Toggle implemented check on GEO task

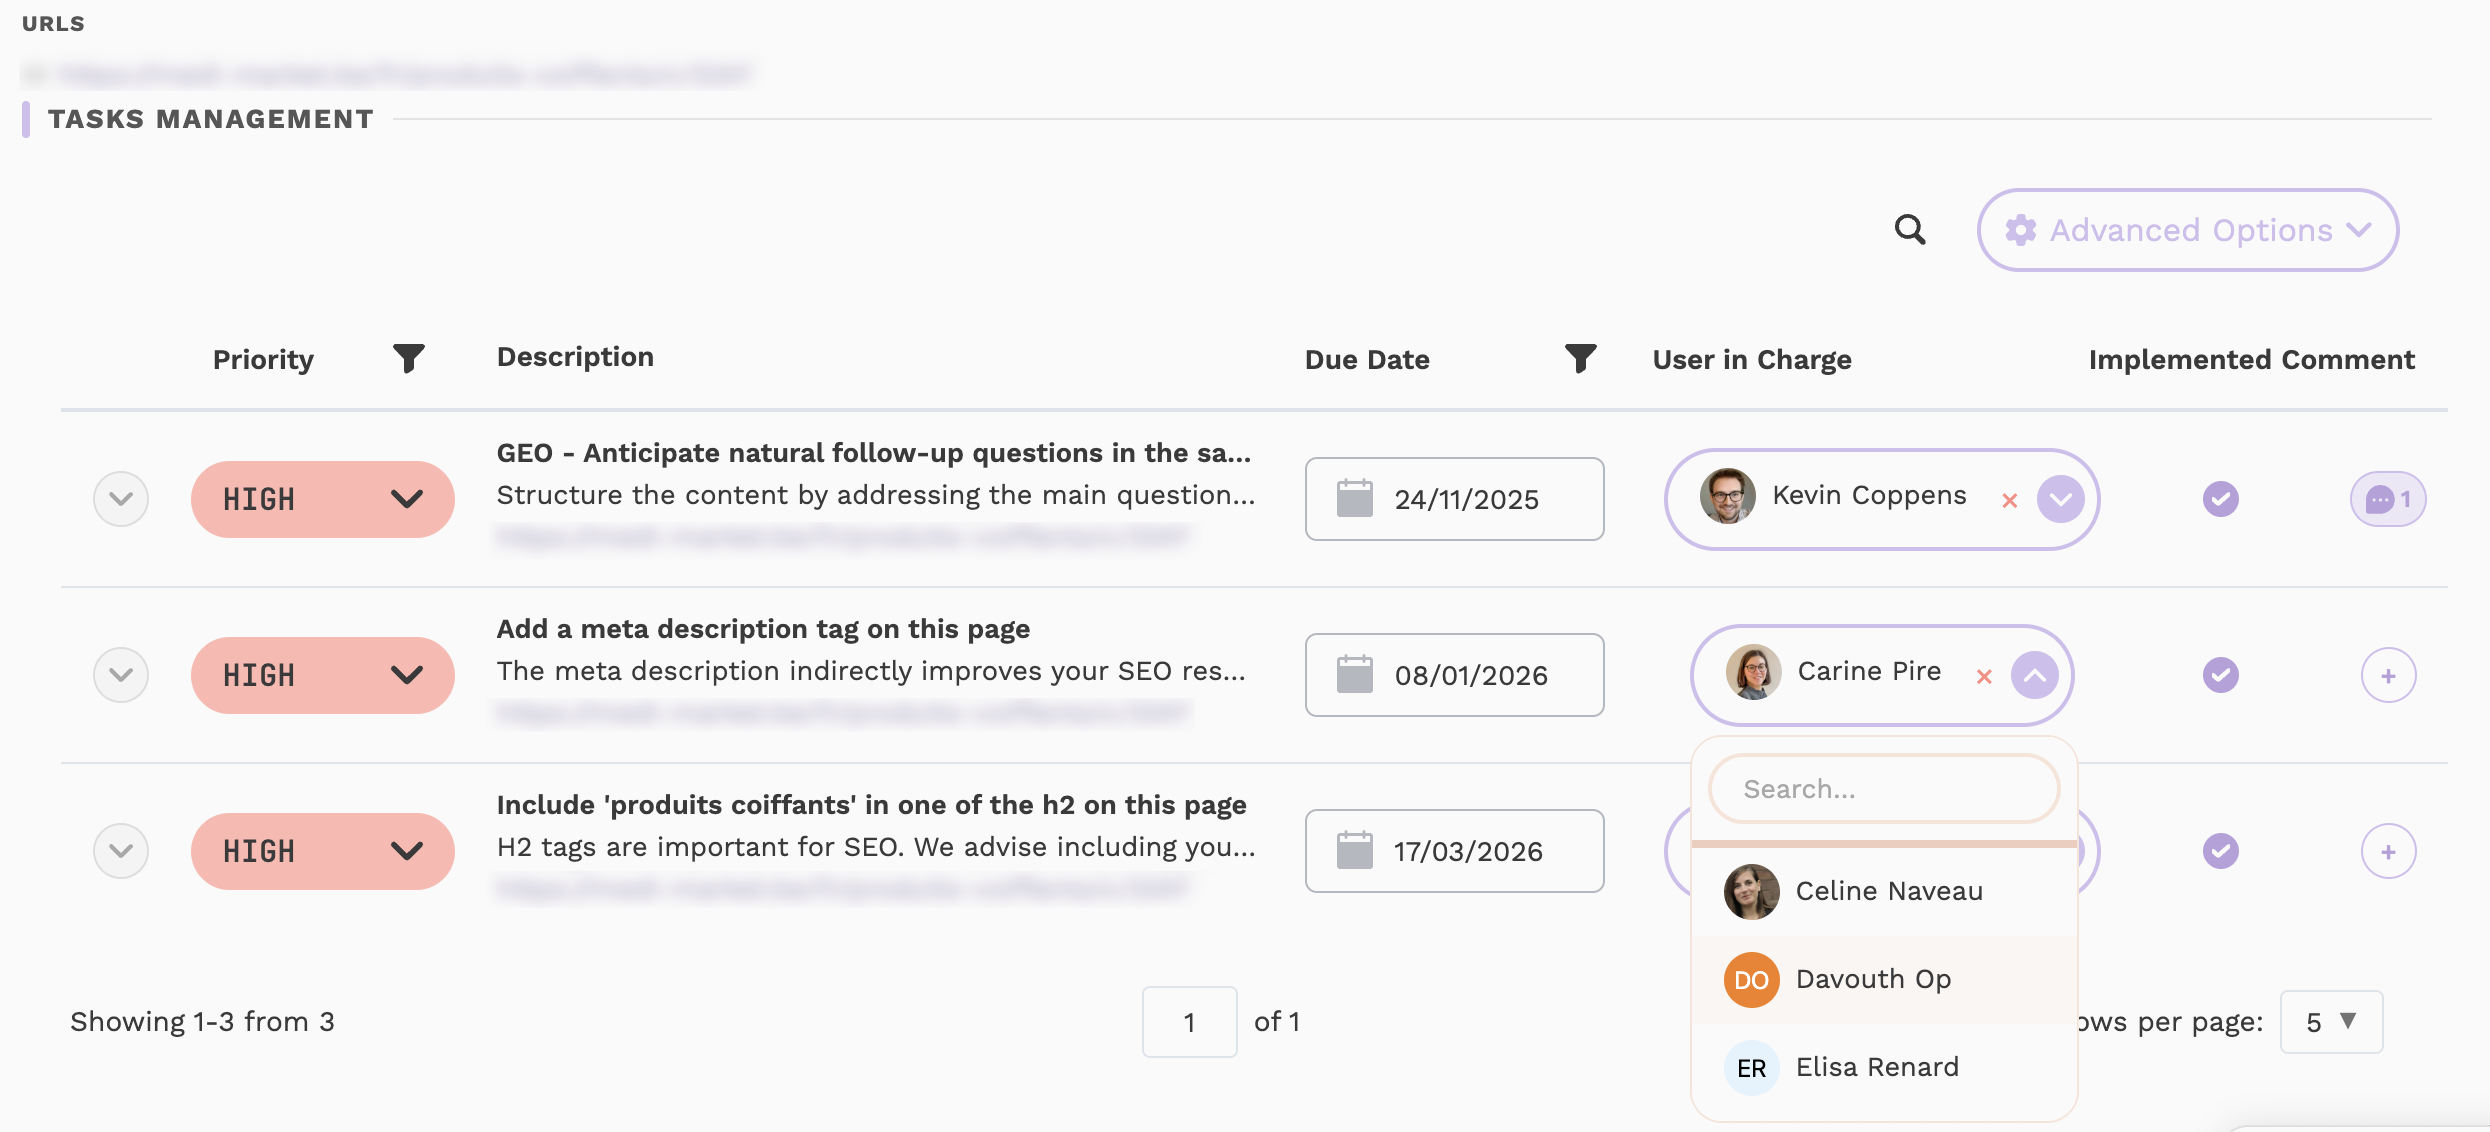click(2220, 499)
